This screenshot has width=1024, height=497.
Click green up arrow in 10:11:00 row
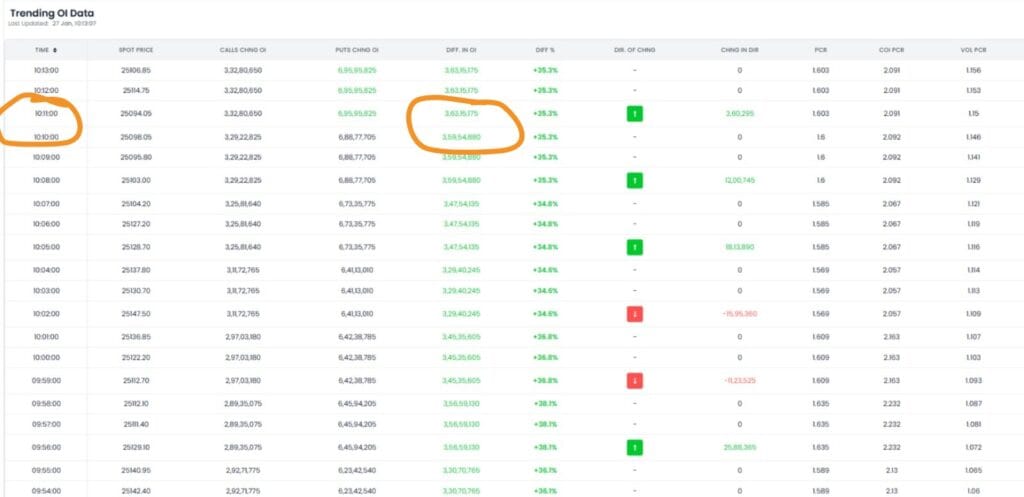634,114
